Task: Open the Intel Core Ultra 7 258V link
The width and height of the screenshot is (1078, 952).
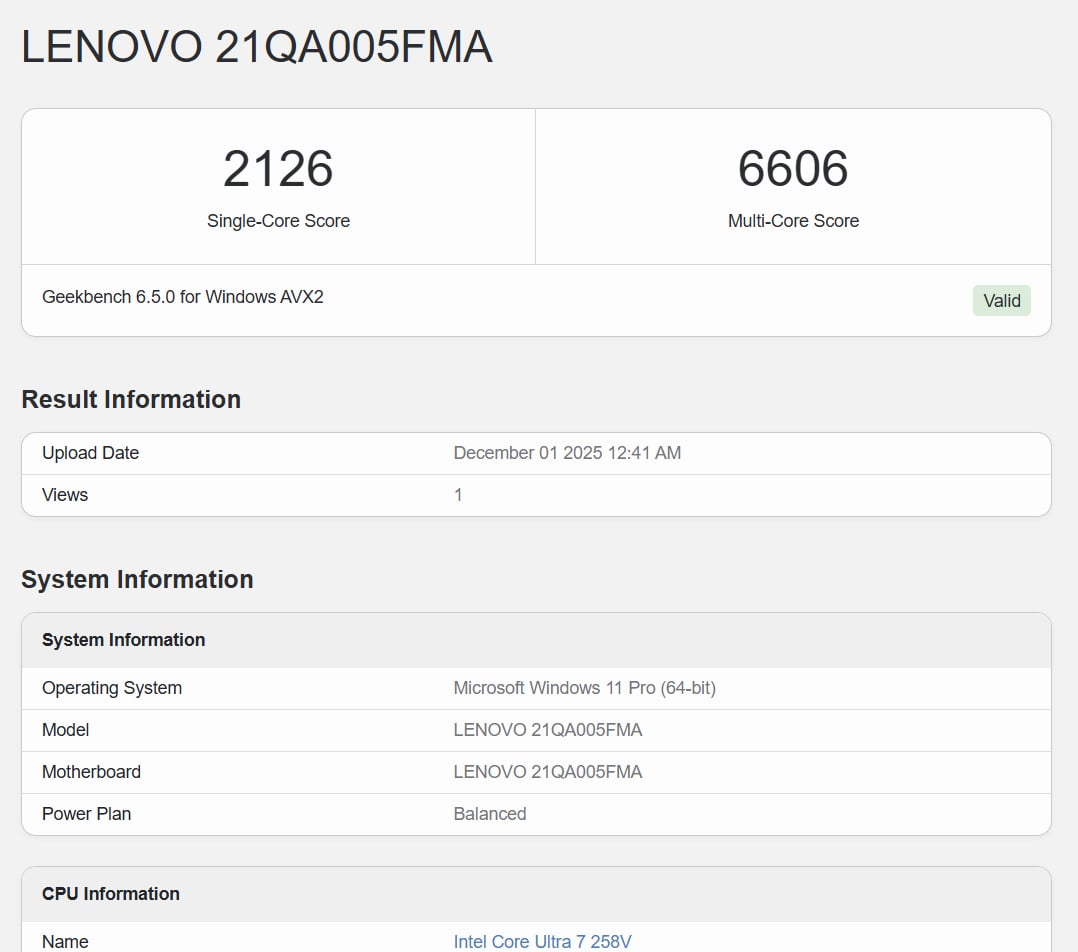Action: click(x=542, y=941)
